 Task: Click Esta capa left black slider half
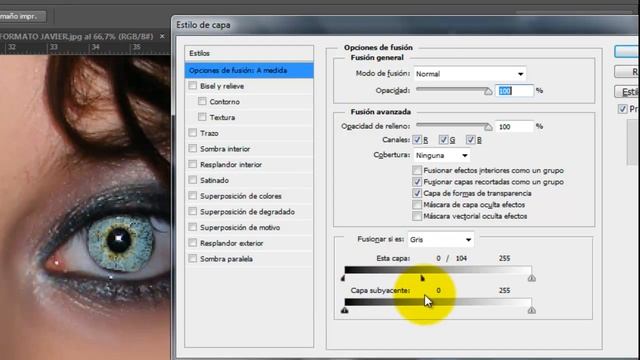343,278
